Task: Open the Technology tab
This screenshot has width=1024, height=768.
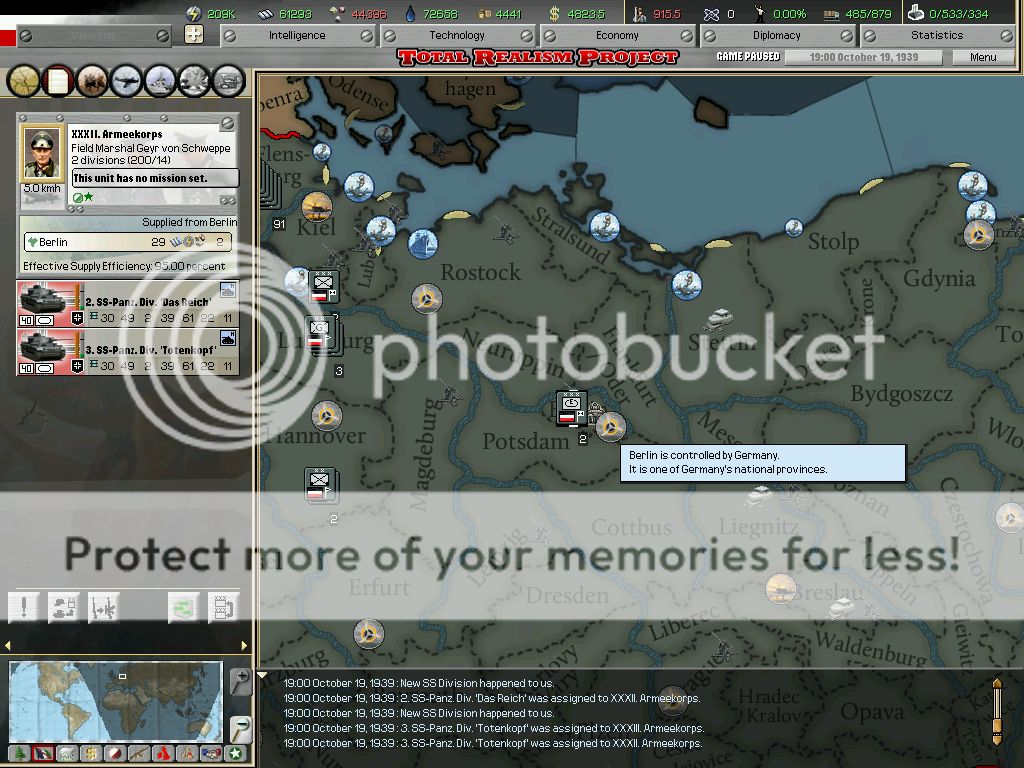Action: coord(457,35)
